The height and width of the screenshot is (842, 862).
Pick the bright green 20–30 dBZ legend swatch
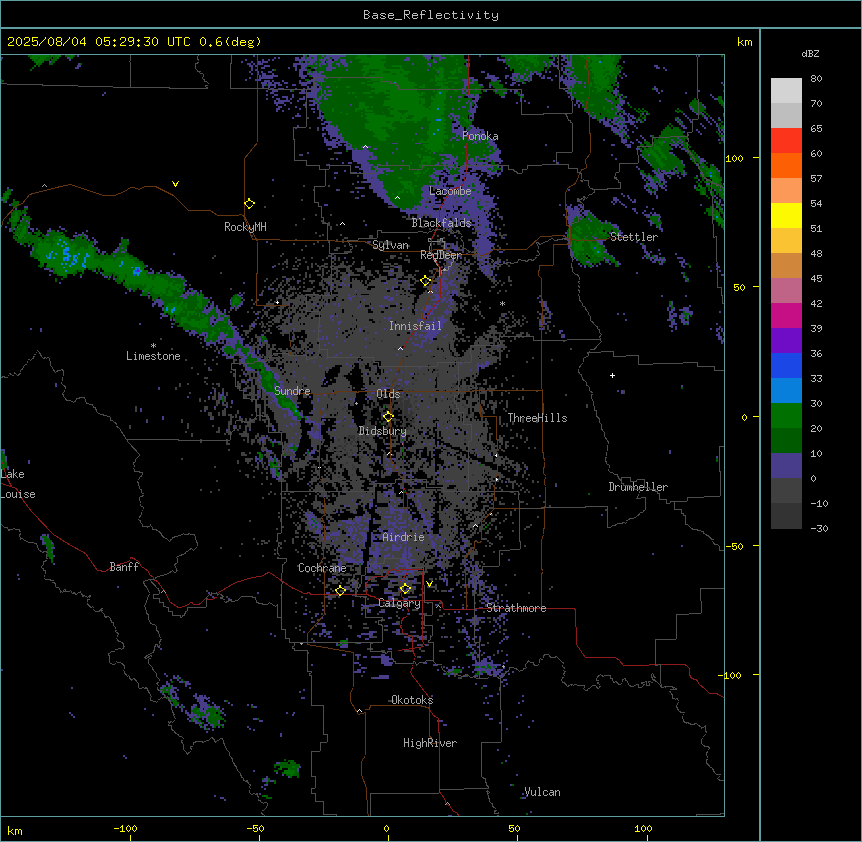(786, 416)
